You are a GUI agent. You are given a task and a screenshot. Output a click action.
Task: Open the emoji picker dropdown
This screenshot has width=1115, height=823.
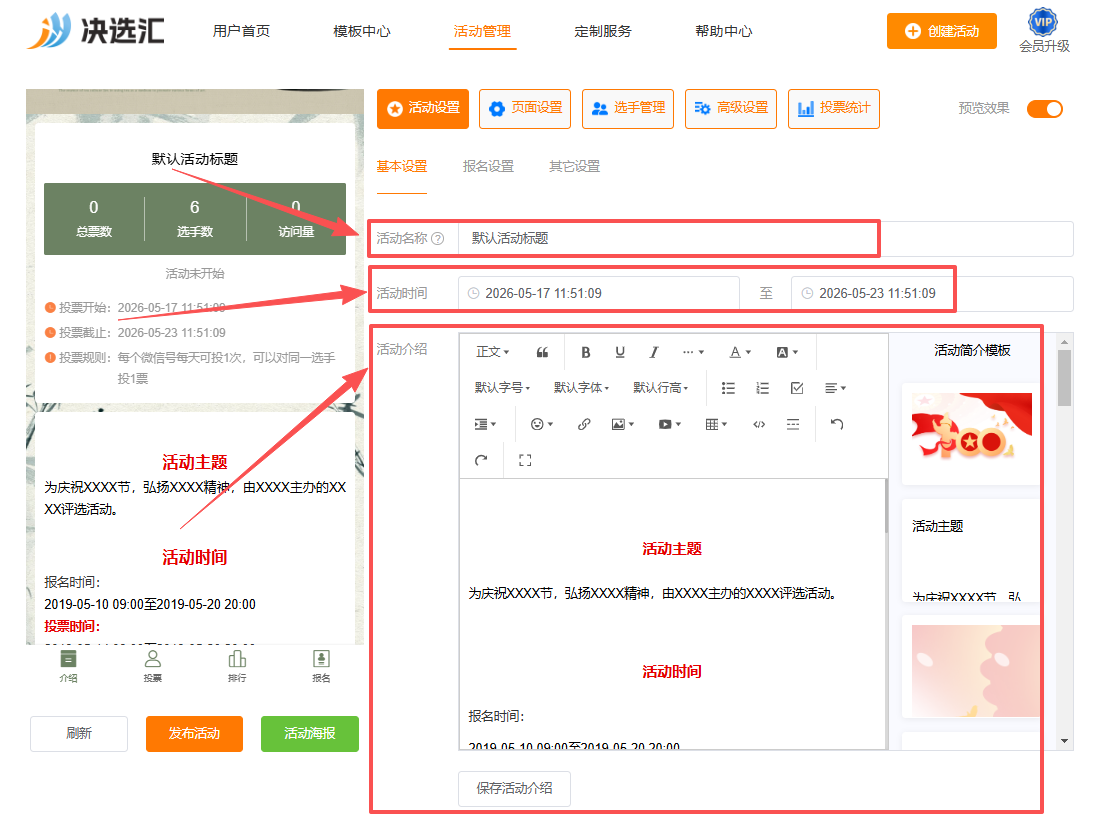pyautogui.click(x=542, y=424)
